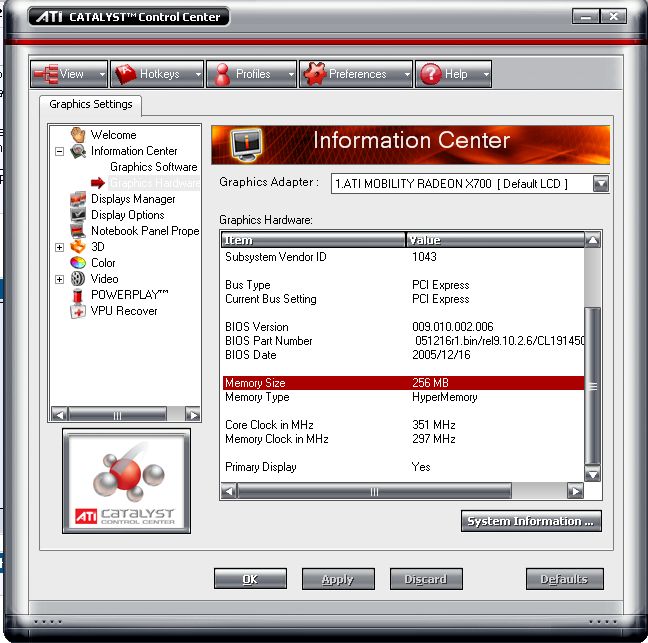Expand the 3D tree node

(60, 247)
